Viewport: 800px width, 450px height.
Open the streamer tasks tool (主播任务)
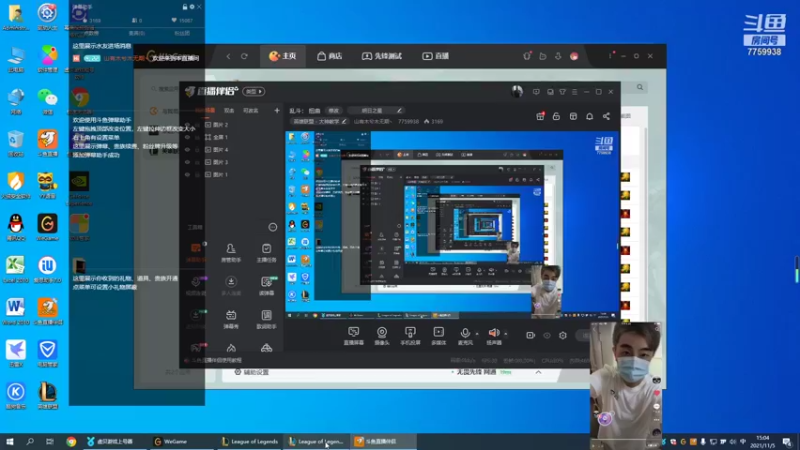point(266,252)
